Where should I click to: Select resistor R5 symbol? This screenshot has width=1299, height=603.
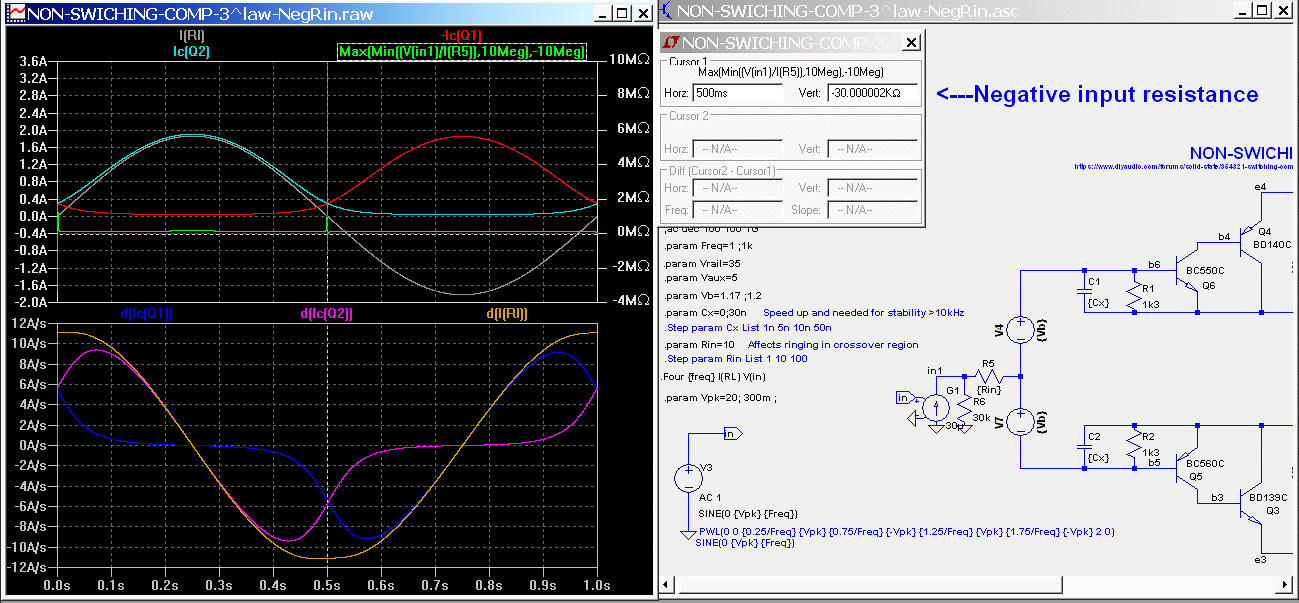point(989,377)
